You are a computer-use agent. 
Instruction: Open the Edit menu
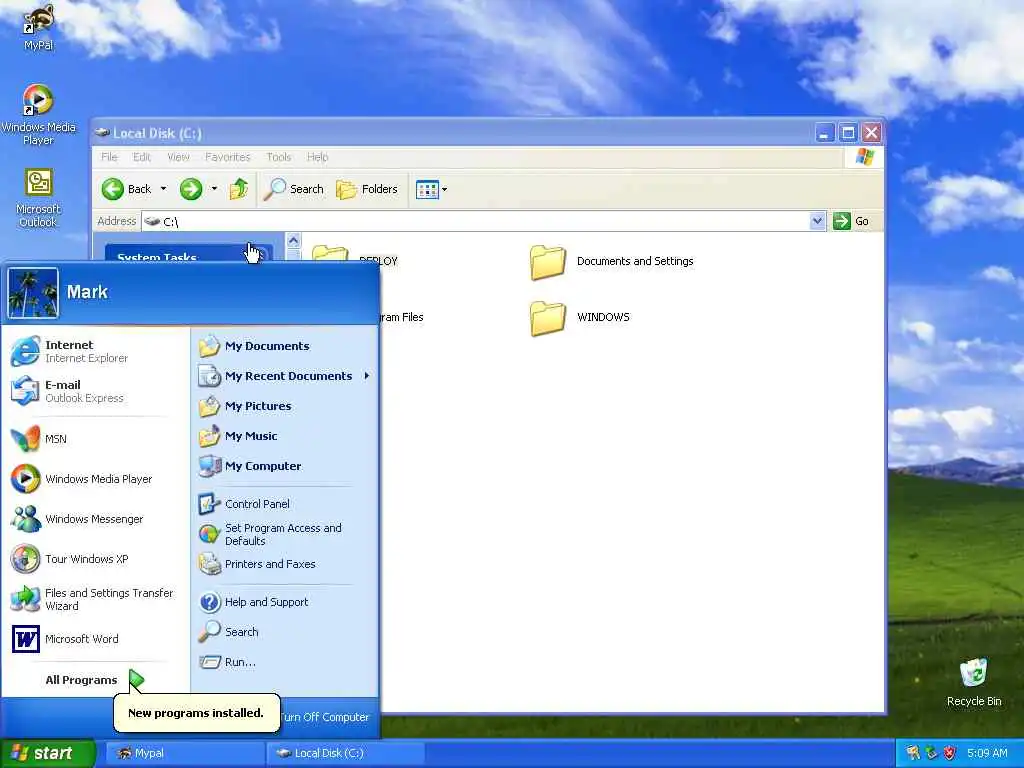(x=141, y=157)
